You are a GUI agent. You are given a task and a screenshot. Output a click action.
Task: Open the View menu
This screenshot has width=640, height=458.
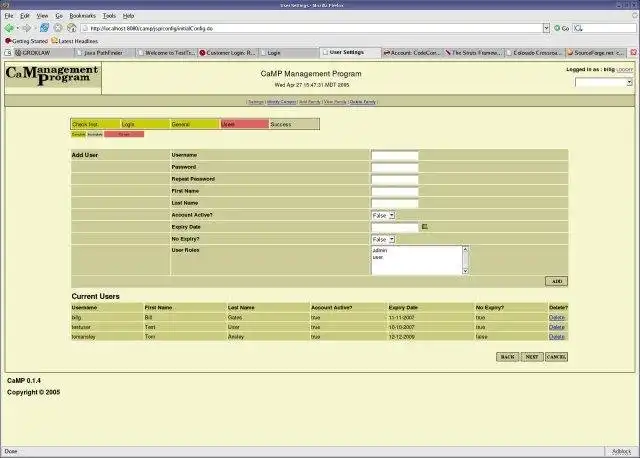(42, 16)
